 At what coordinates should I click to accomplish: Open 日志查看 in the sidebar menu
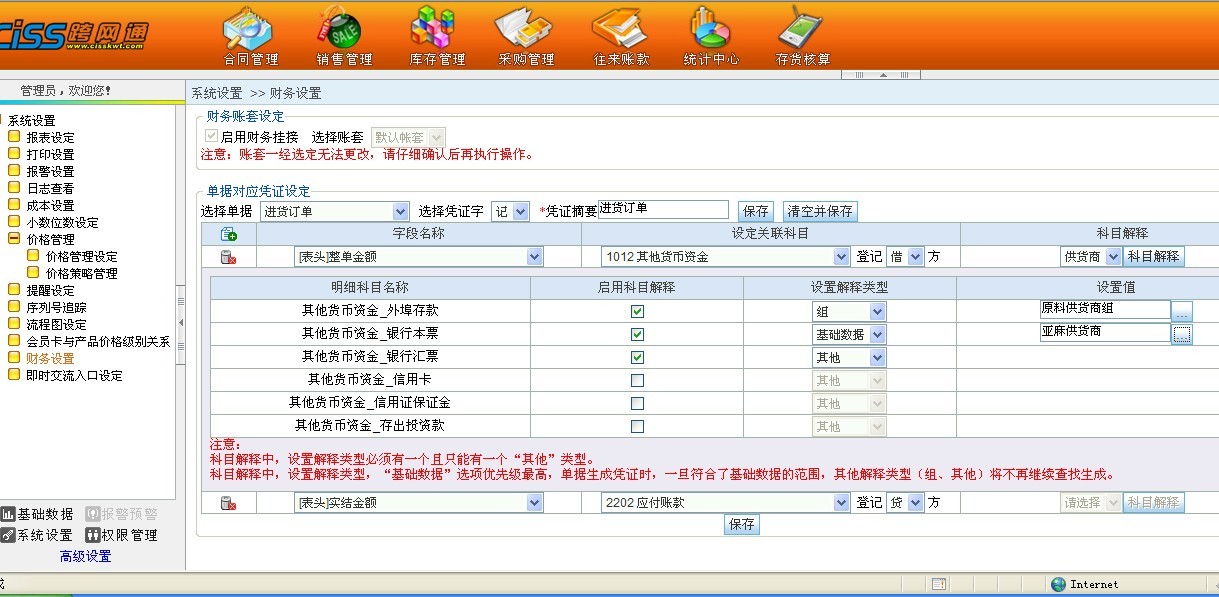[x=50, y=188]
